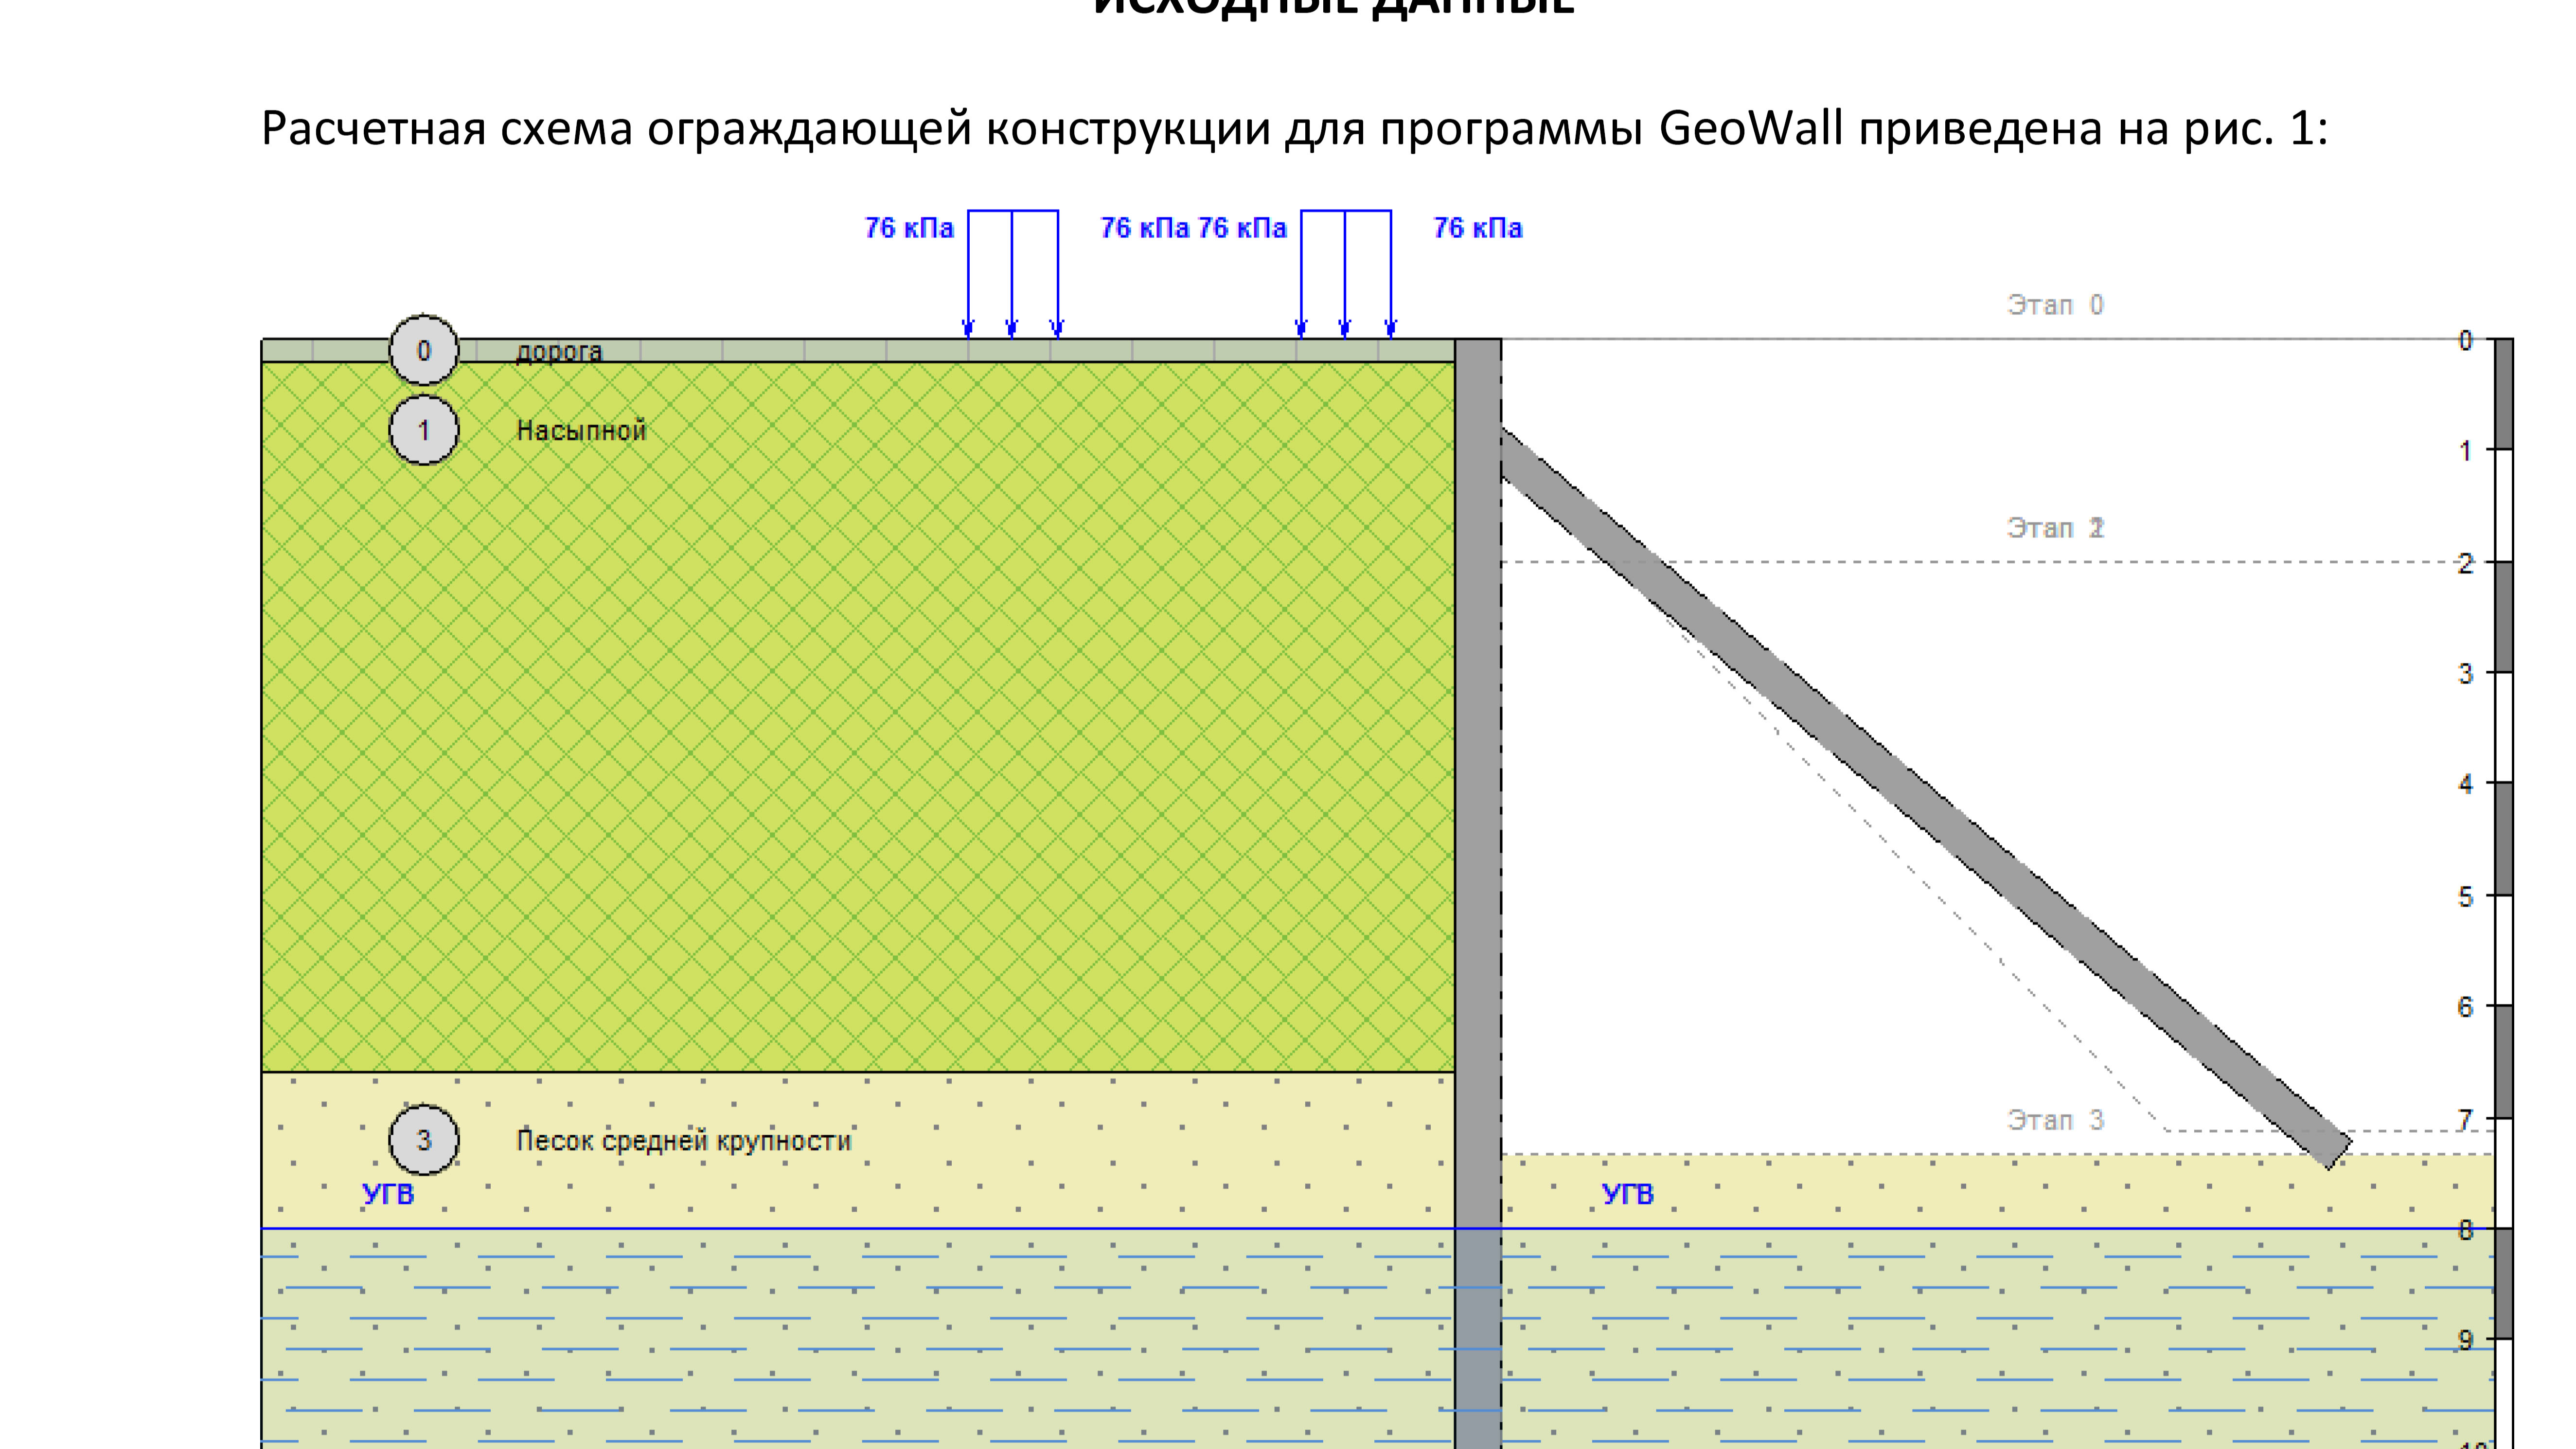Click the rightmost '76 кПа' load label

1478,228
